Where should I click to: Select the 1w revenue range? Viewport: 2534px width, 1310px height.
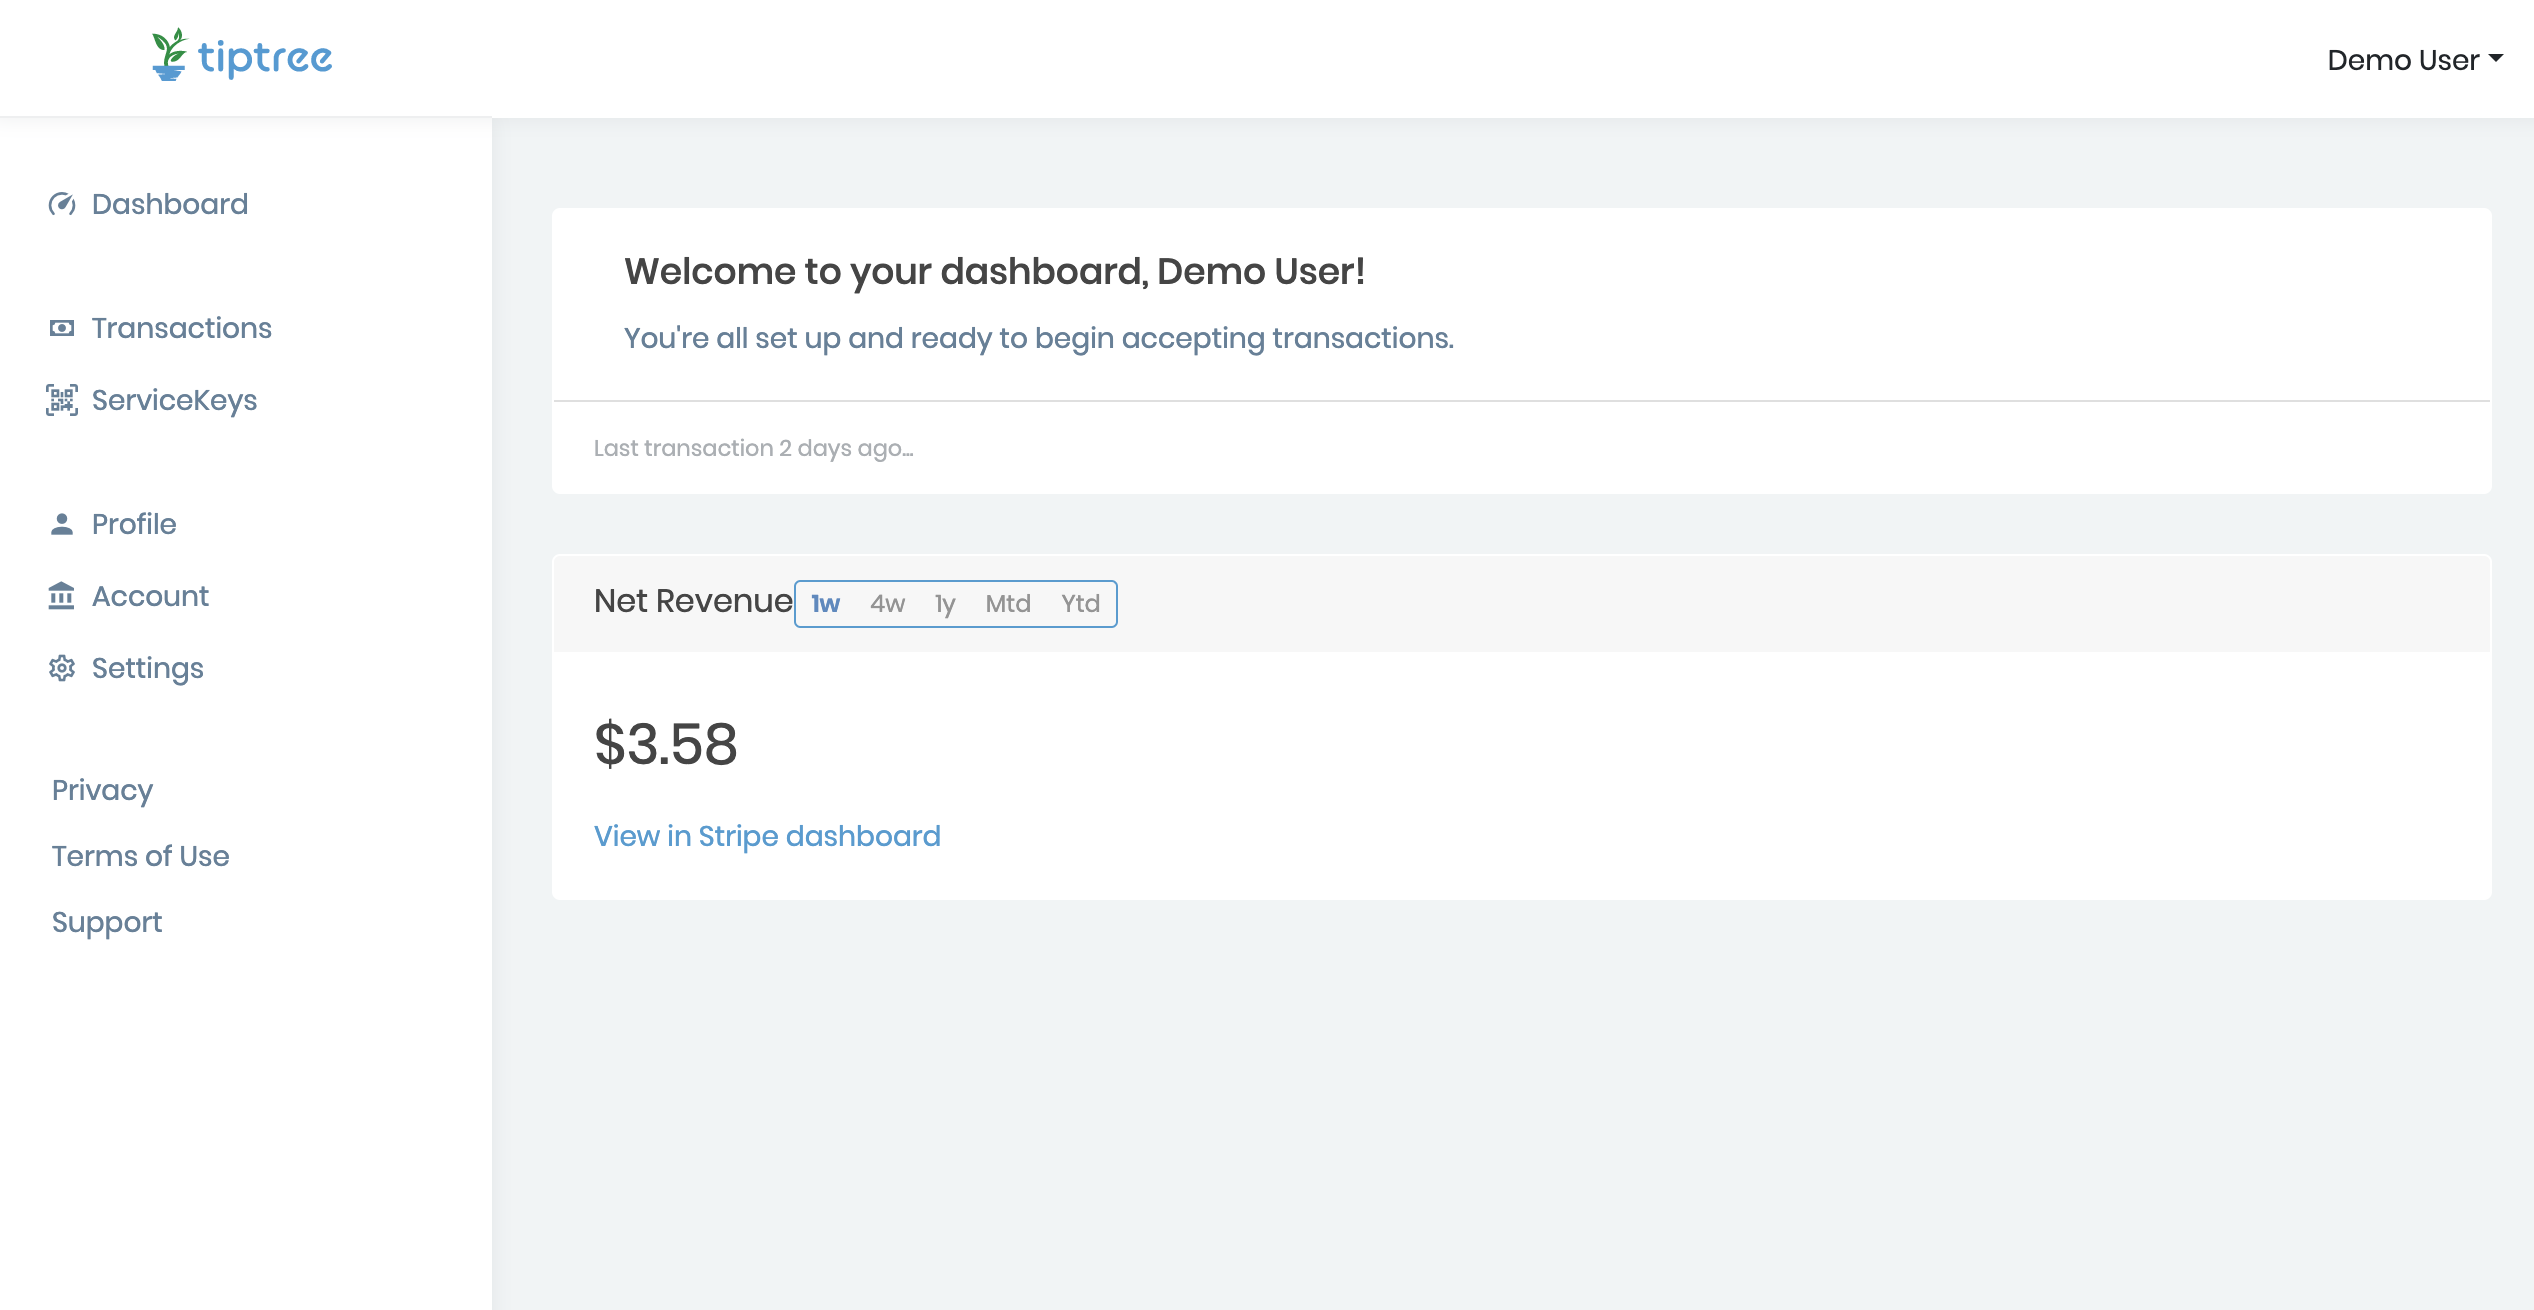tap(825, 604)
